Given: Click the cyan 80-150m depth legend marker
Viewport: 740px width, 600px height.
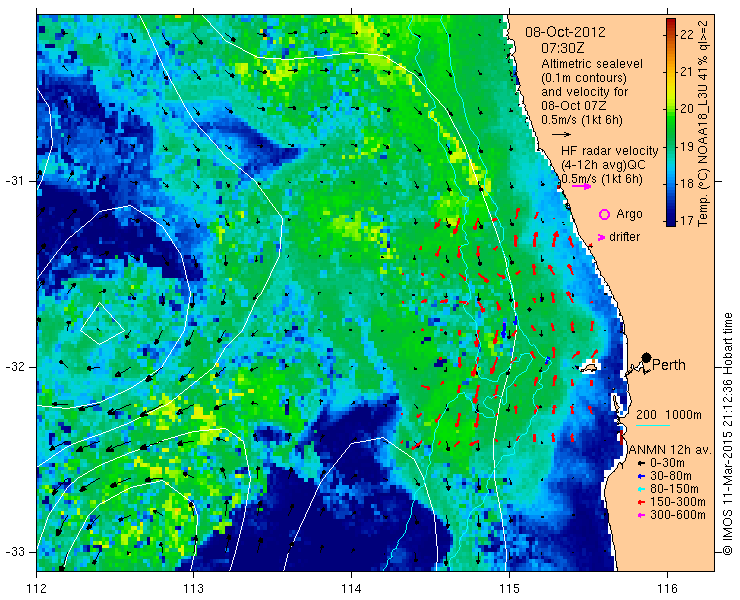Looking at the screenshot, I should pos(641,490).
